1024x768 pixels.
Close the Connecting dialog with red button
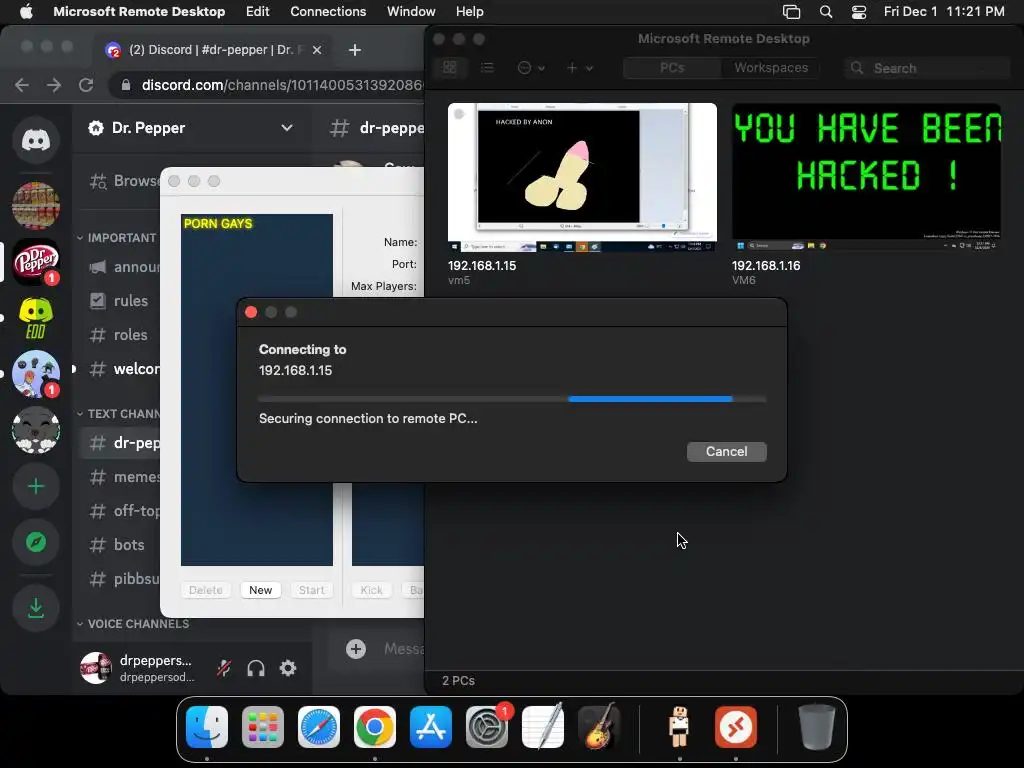pyautogui.click(x=251, y=312)
